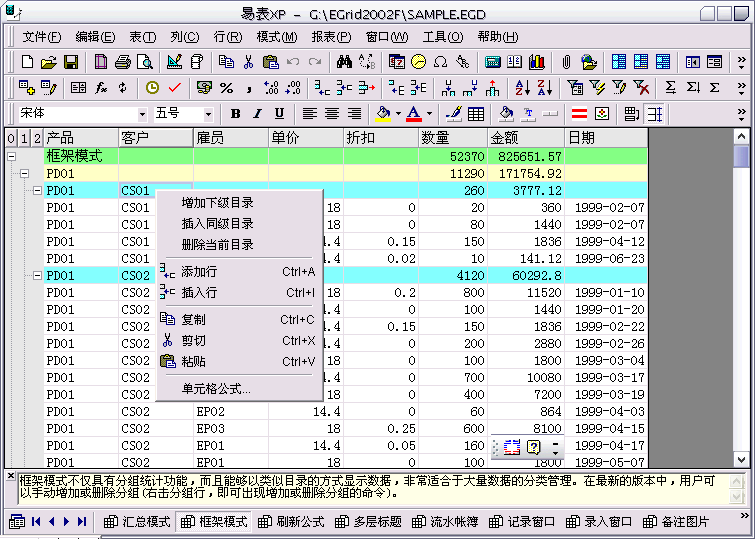The width and height of the screenshot is (755, 539).
Task: Go to first sheet navigation arrow
Action: click(36, 522)
